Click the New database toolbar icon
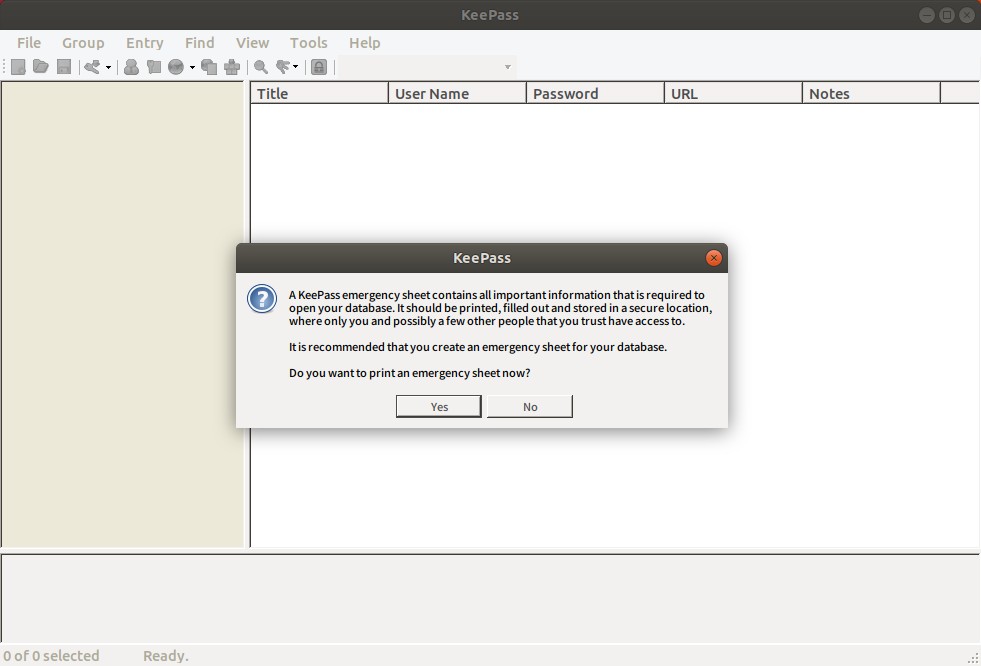 pyautogui.click(x=18, y=67)
